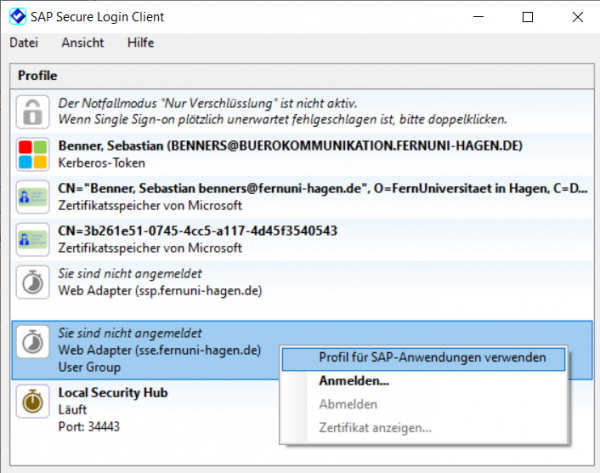Click the Profile column header

(x=302, y=76)
